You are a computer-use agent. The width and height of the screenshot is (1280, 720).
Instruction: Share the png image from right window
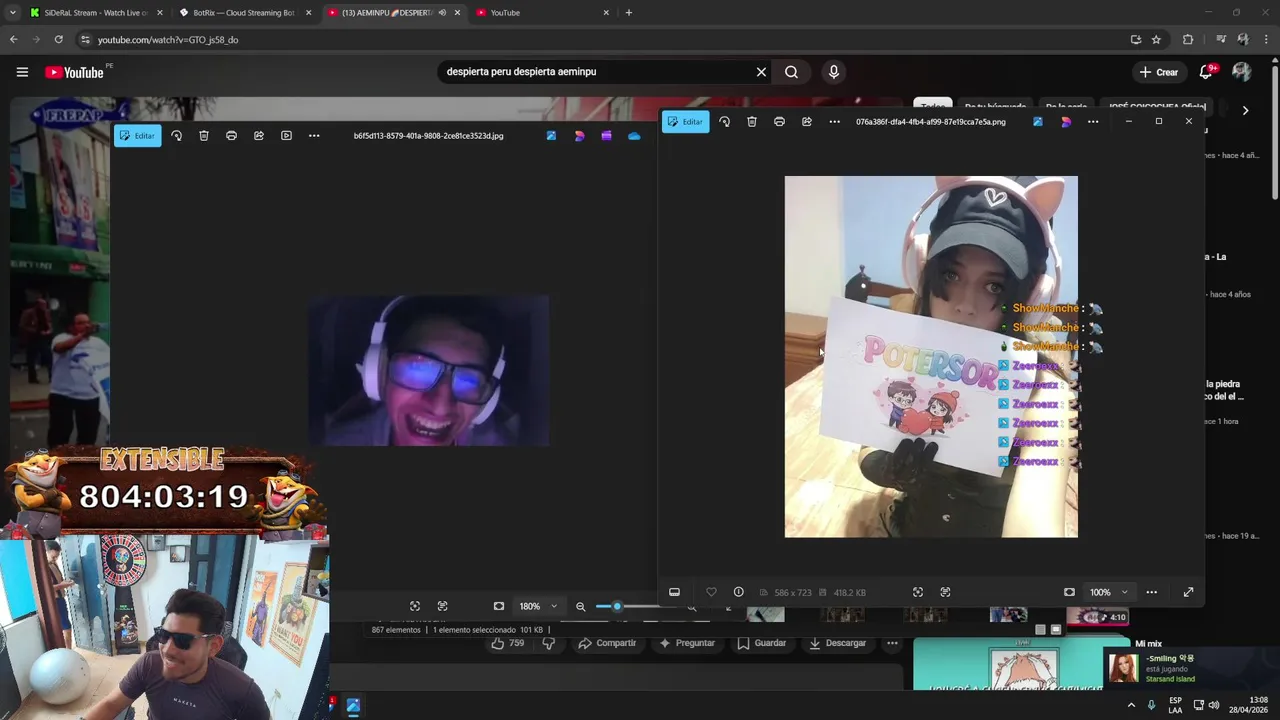pos(807,122)
